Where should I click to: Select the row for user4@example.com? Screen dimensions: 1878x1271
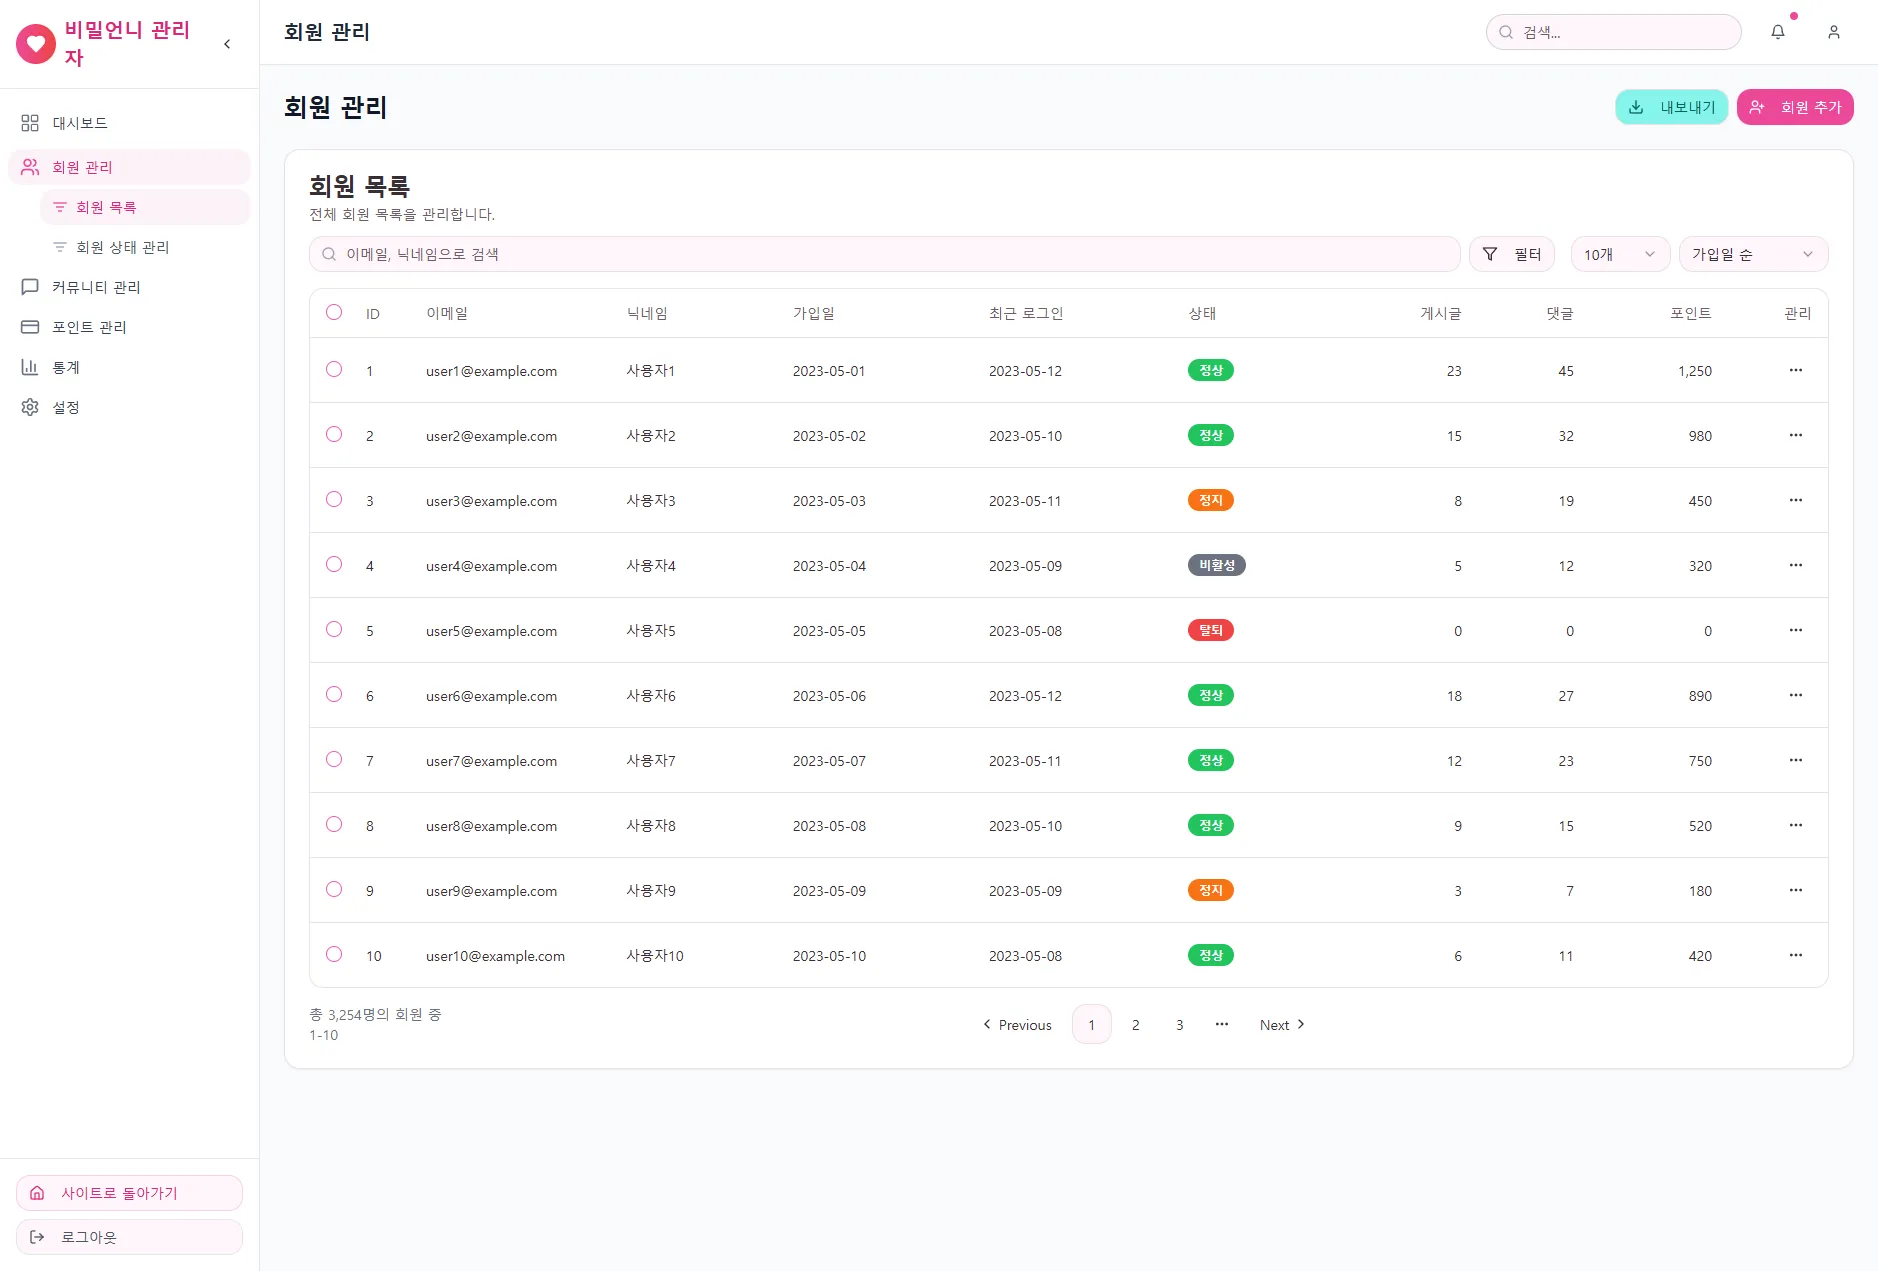pos(334,564)
